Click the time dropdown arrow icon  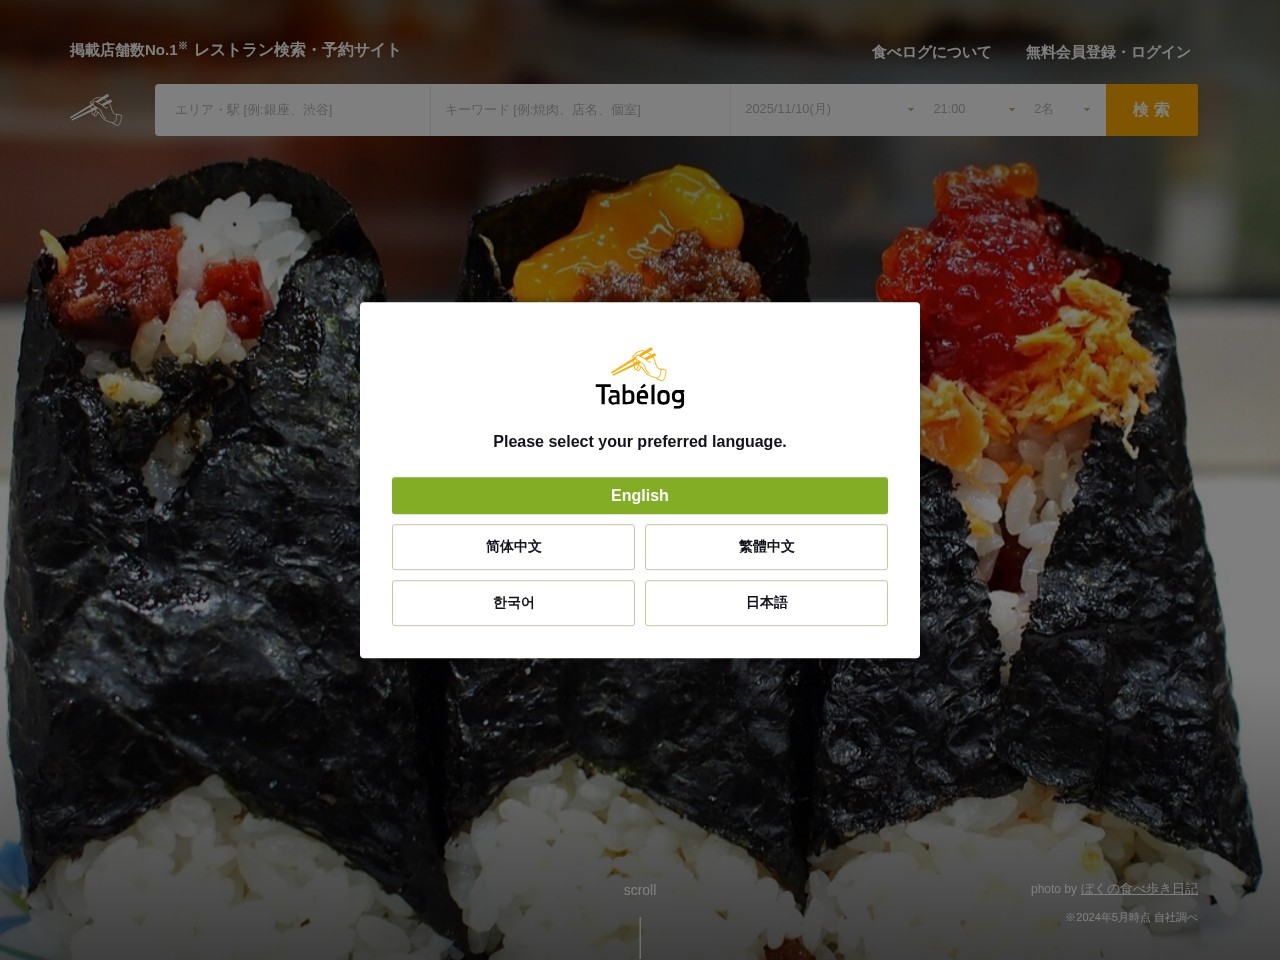(x=1012, y=110)
